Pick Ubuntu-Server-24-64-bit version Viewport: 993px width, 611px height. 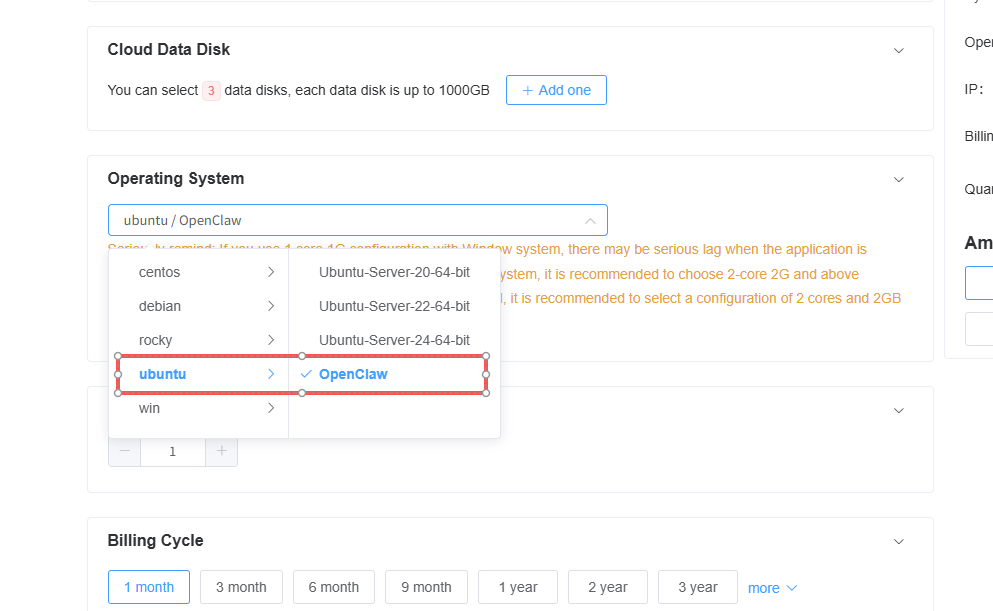394,340
